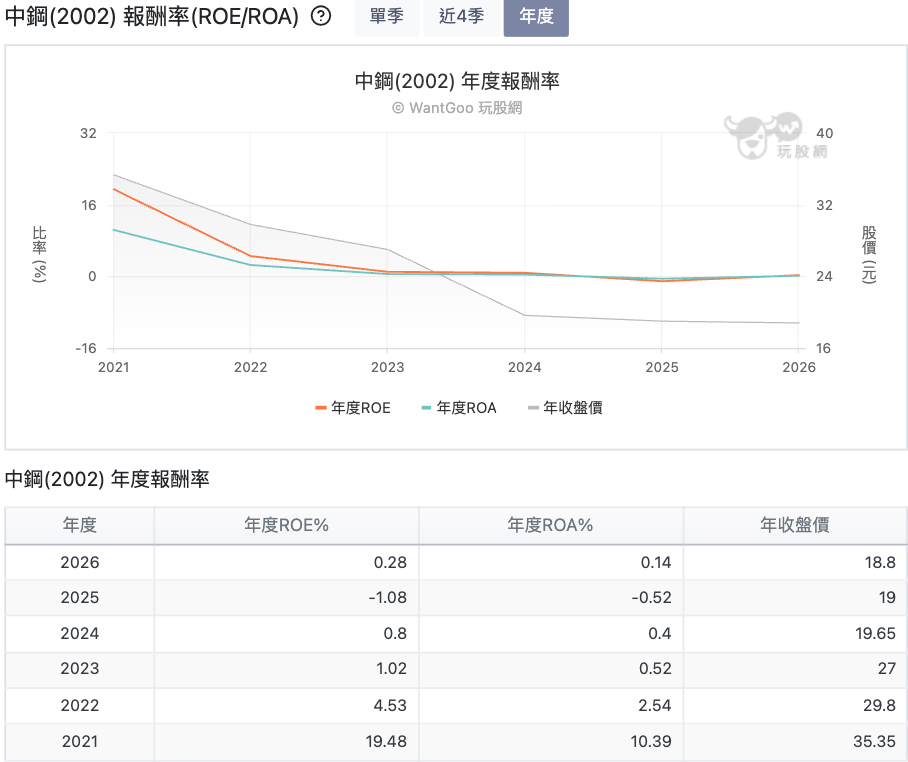Image resolution: width=908 pixels, height=762 pixels.
Task: Click the WantGoo 玩股網 credit link
Action: pyautogui.click(x=457, y=108)
